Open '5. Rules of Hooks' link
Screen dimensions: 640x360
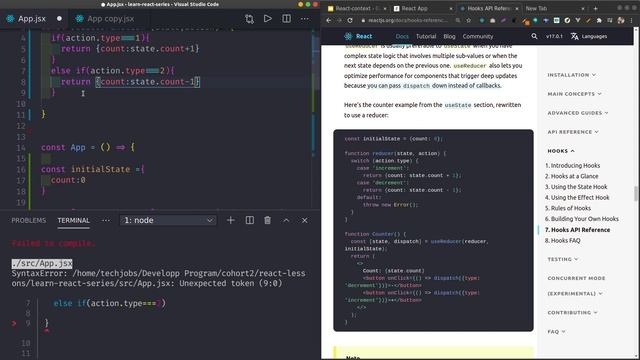point(568,208)
